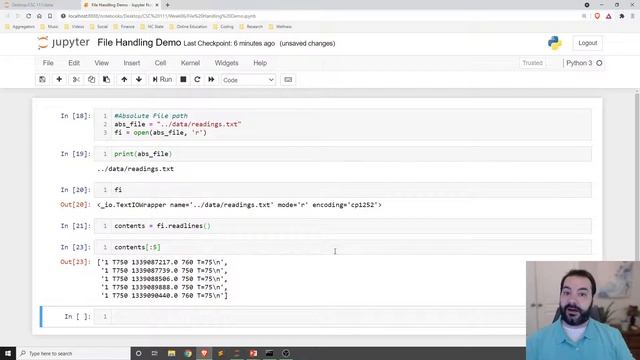The width and height of the screenshot is (640, 360).
Task: Click the Out[20] TextIOWrapper output text
Action: pos(239,205)
